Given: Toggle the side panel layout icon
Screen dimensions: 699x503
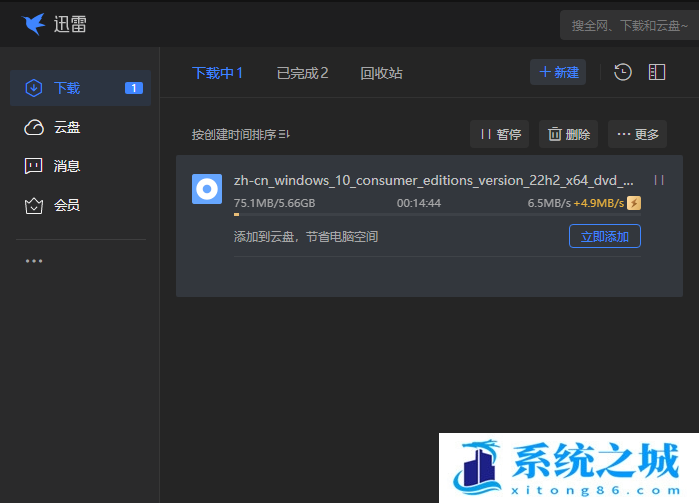Looking at the screenshot, I should (x=657, y=72).
